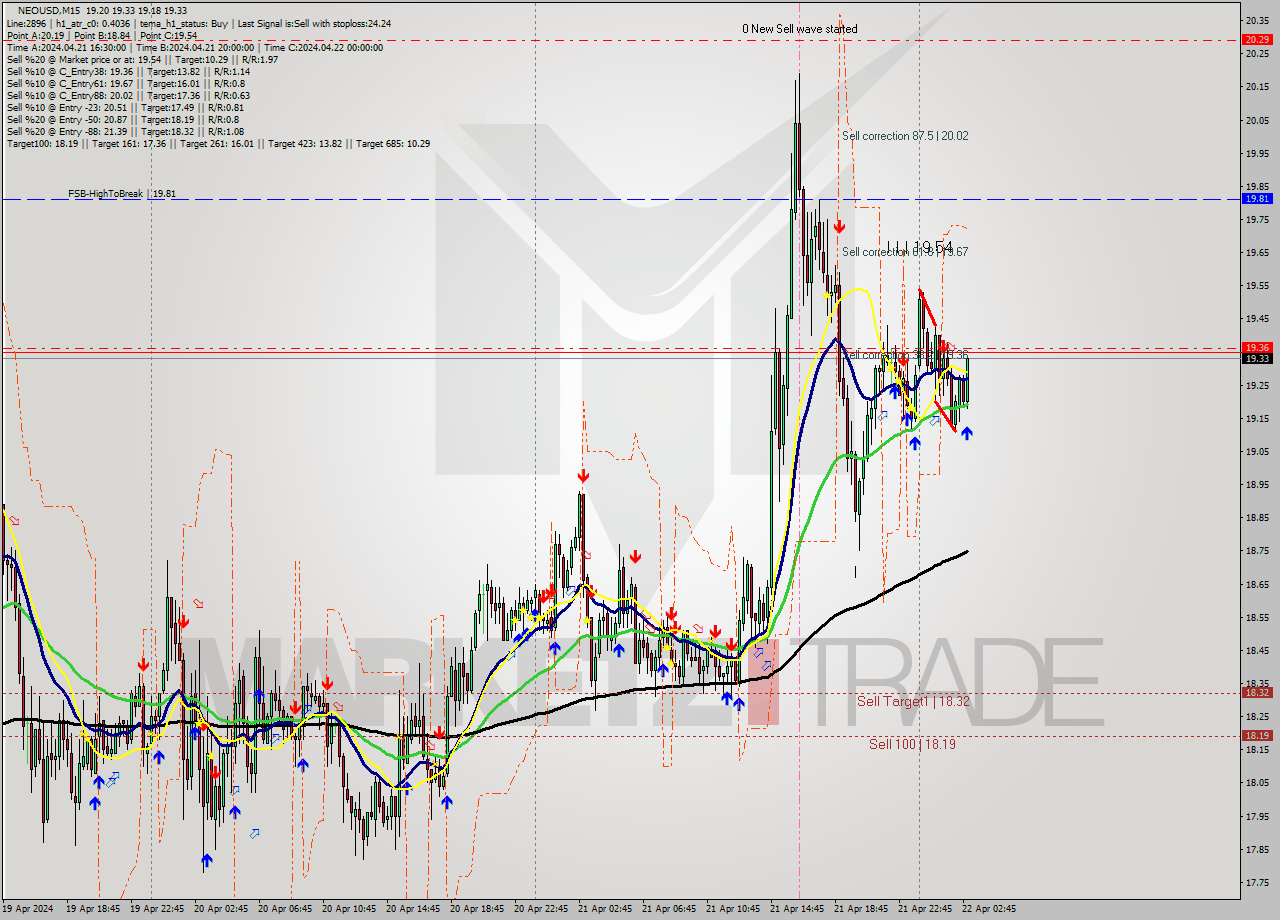Image resolution: width=1280 pixels, height=920 pixels.
Task: Click the 20.05 price axis label
Action: (1257, 120)
